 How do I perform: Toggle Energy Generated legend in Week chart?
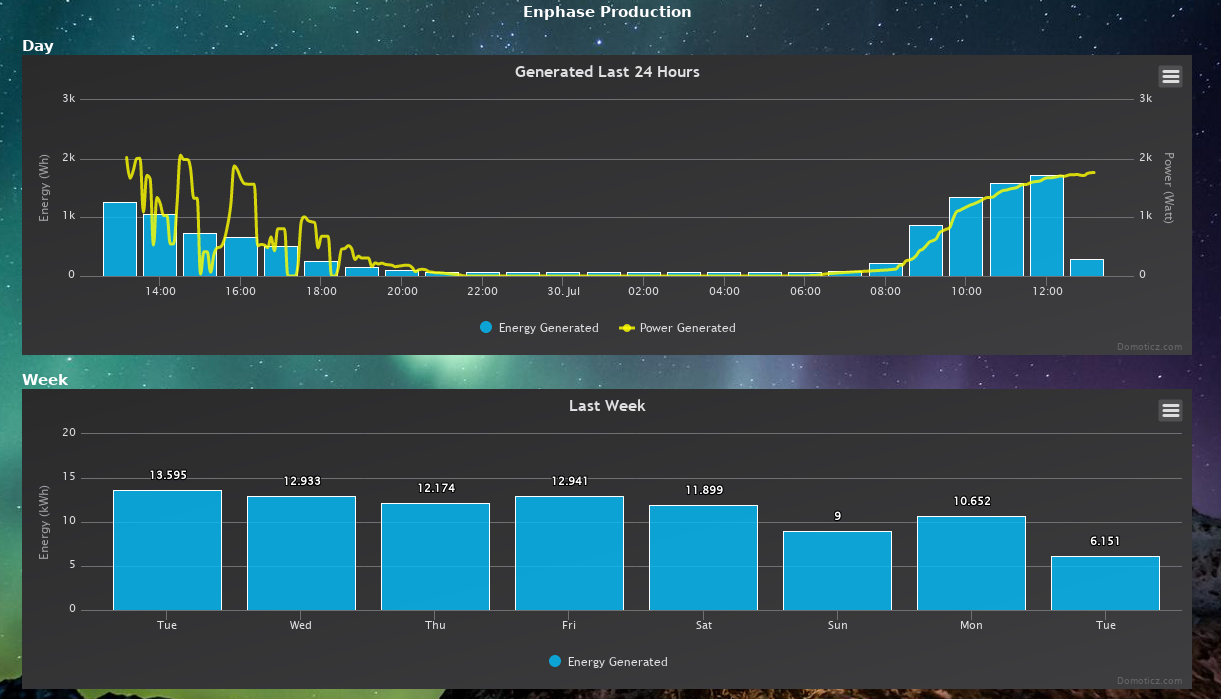click(x=608, y=662)
